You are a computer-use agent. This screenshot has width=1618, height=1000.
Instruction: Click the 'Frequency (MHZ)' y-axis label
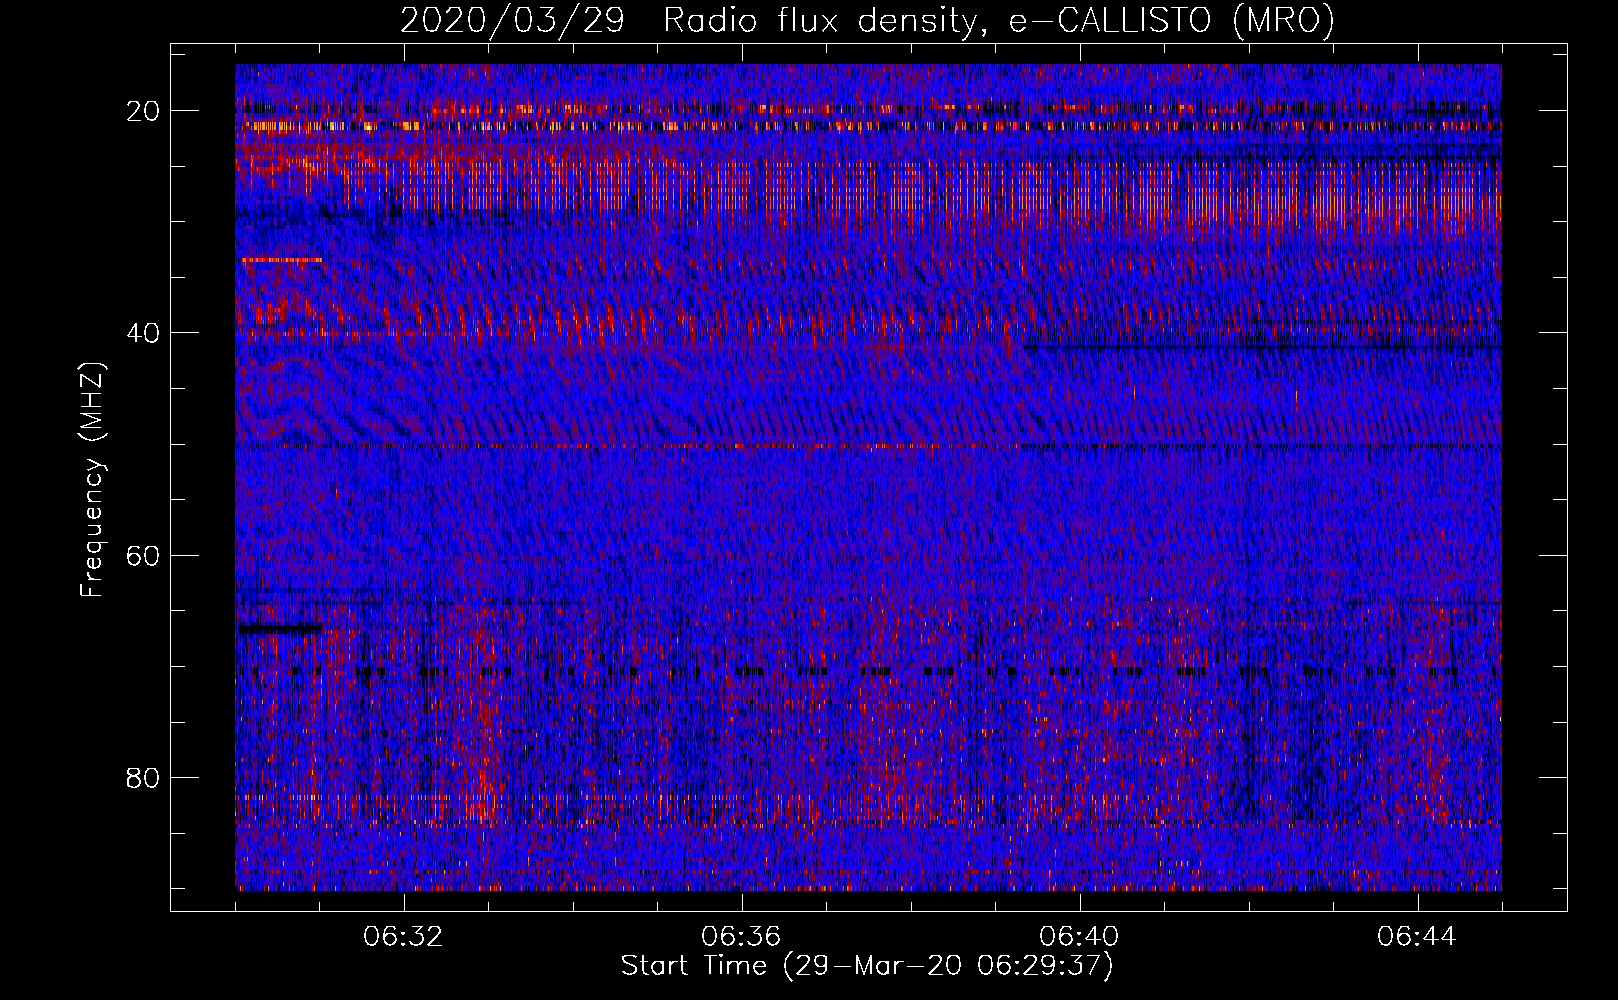point(92,480)
